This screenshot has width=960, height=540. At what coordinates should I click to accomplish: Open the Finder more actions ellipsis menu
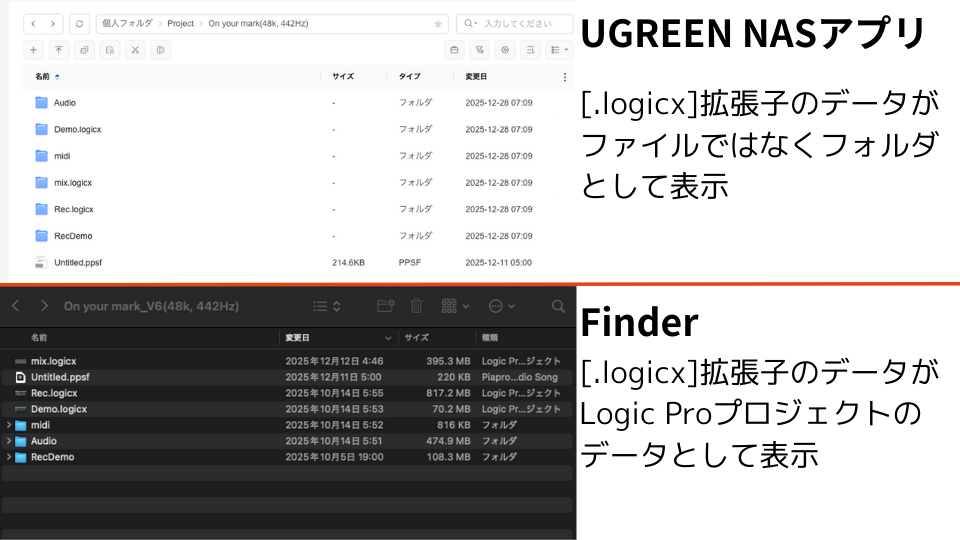501,306
